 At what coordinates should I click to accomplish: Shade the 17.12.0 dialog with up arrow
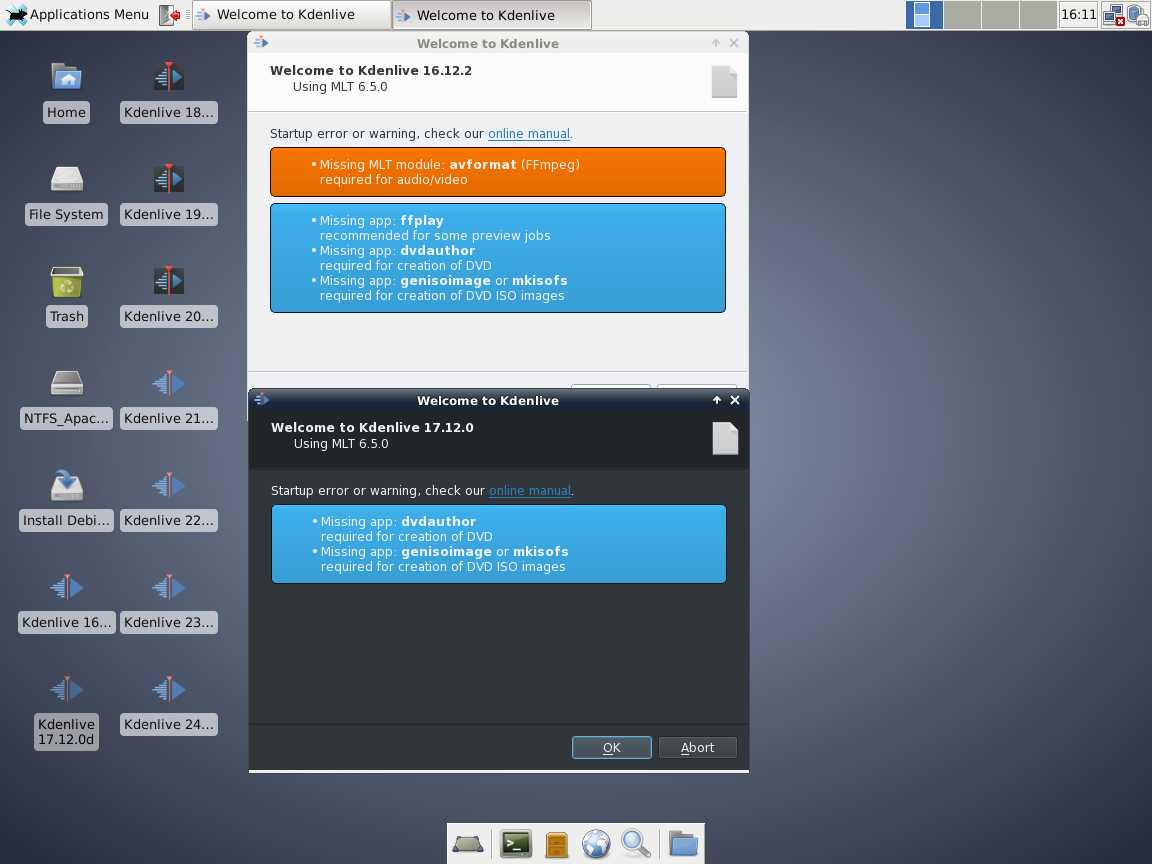[x=716, y=400]
